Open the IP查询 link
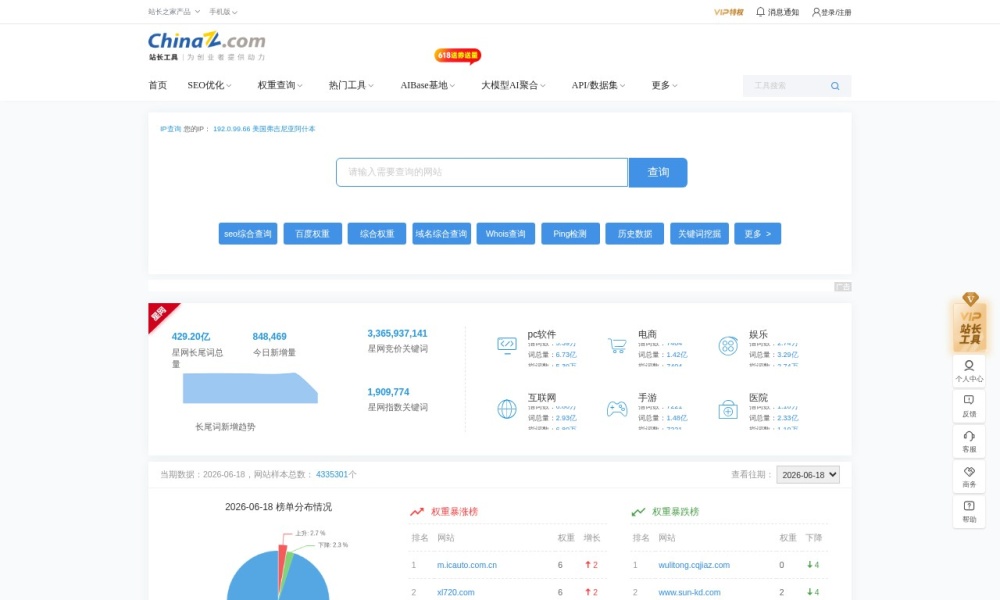The image size is (1000, 600). (170, 129)
